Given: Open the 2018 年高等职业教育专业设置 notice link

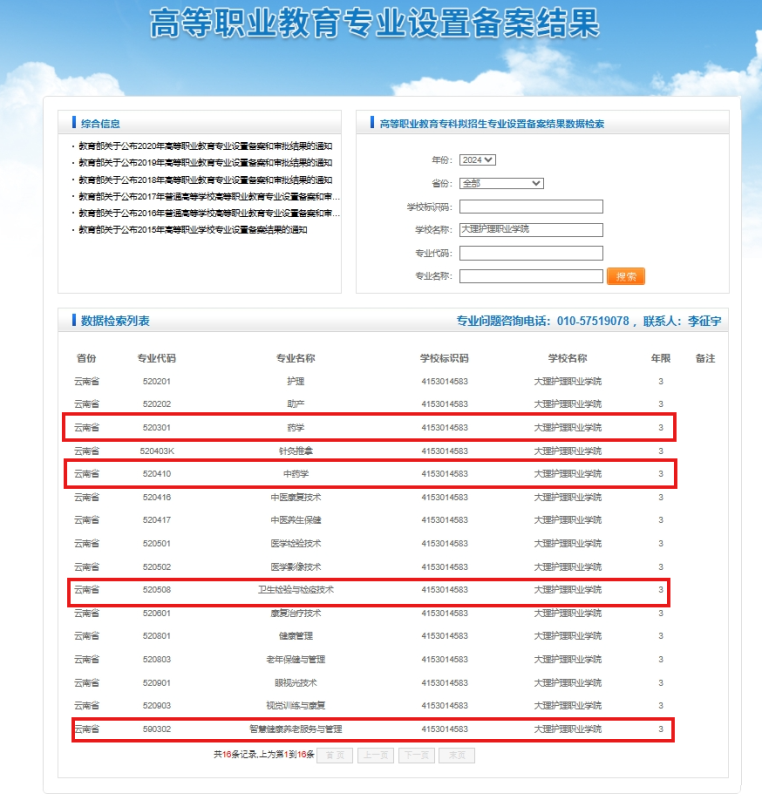Looking at the screenshot, I should coord(205,180).
